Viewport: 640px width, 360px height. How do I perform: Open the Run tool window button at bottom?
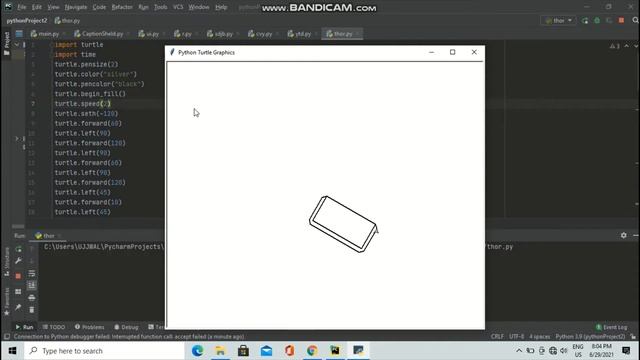[24, 327]
